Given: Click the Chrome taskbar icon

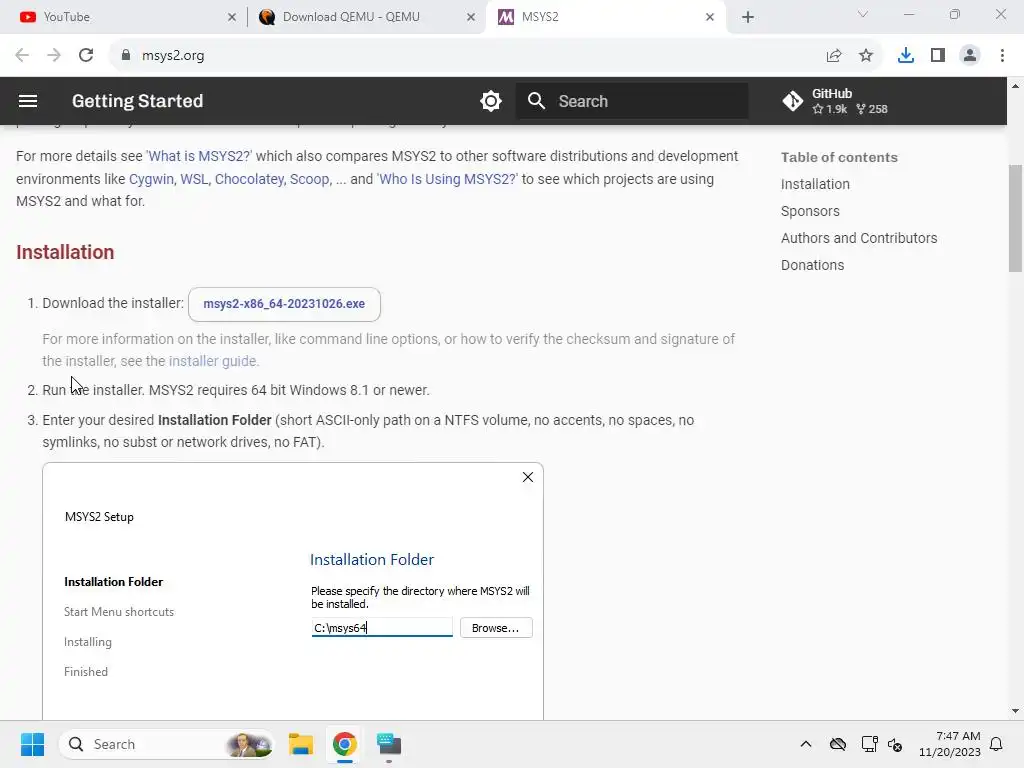Looking at the screenshot, I should [345, 744].
